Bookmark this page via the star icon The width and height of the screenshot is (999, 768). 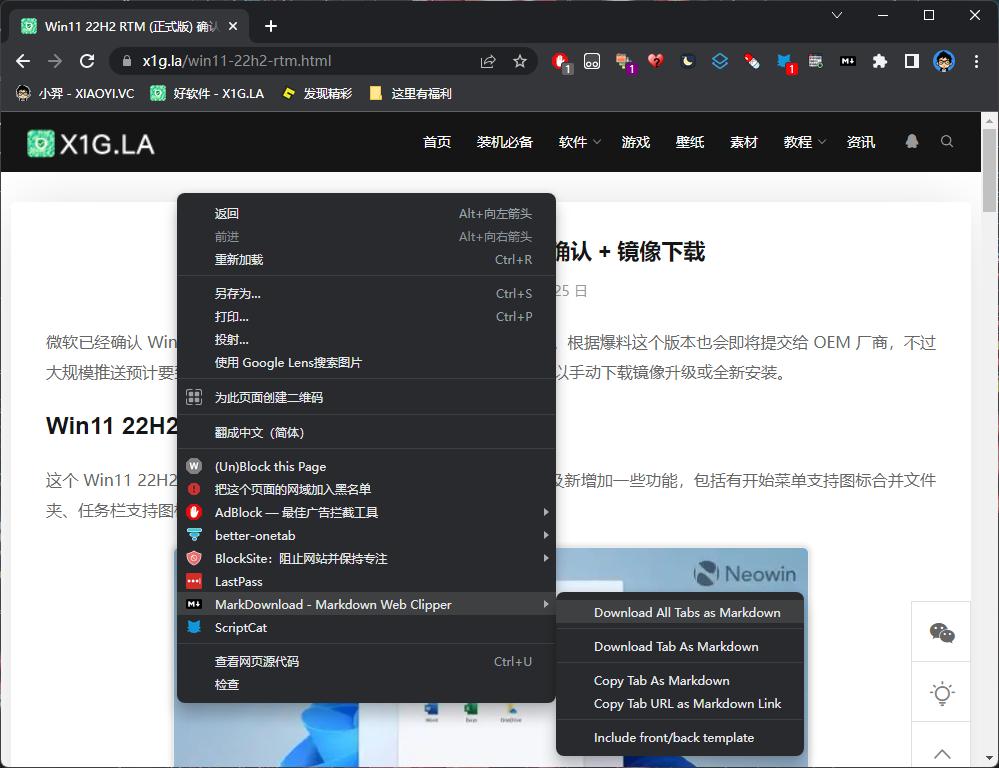(x=520, y=61)
